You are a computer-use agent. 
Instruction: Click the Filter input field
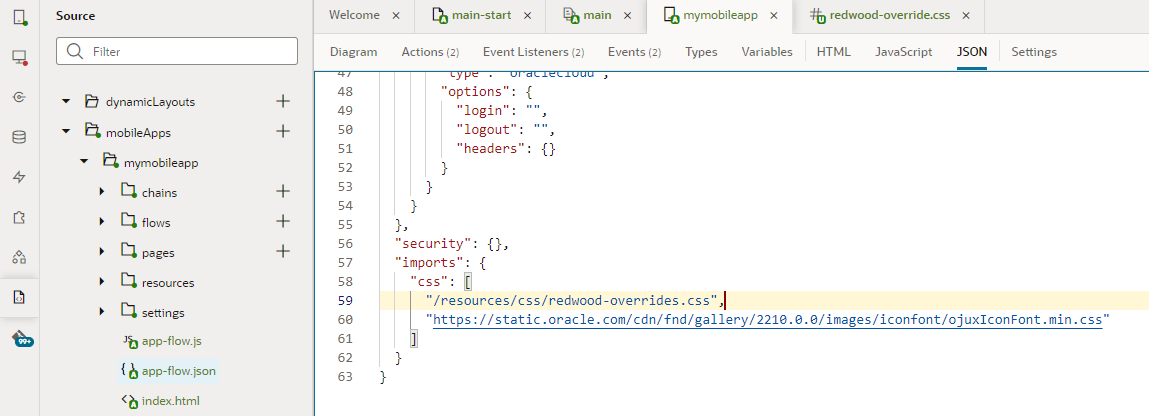177,51
